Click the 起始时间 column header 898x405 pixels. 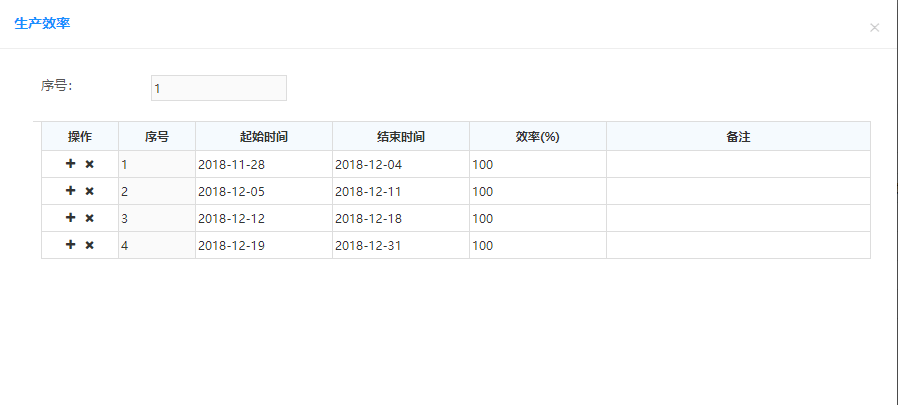264,136
